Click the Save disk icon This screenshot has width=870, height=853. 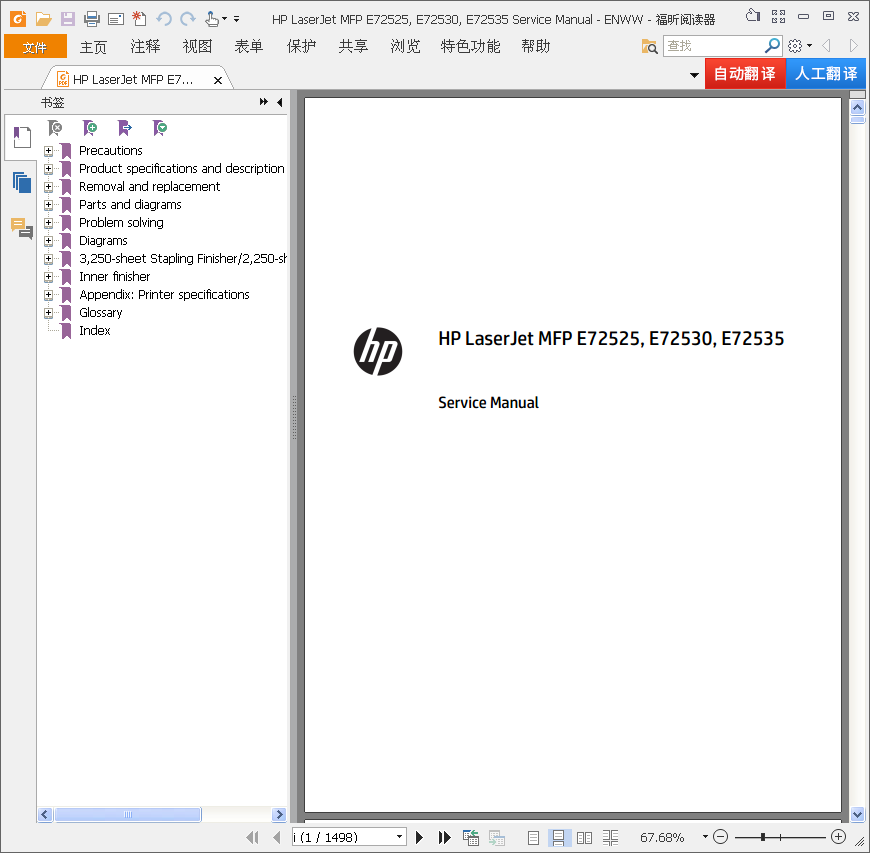68,19
